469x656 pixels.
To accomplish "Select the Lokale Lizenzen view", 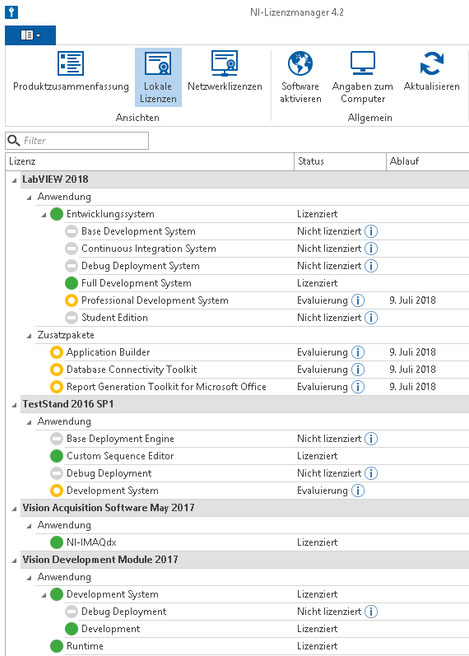I will pos(158,77).
